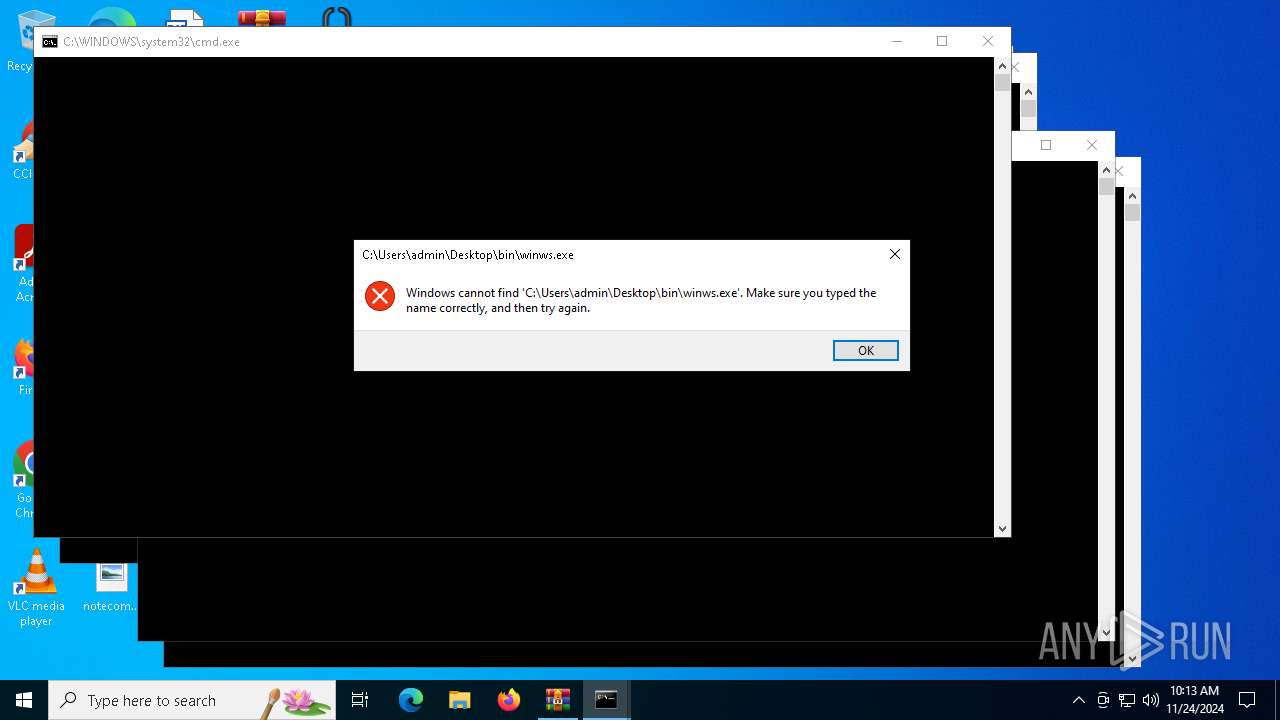Open the Windows Start menu
This screenshot has height=720, width=1280.
tap(24, 700)
